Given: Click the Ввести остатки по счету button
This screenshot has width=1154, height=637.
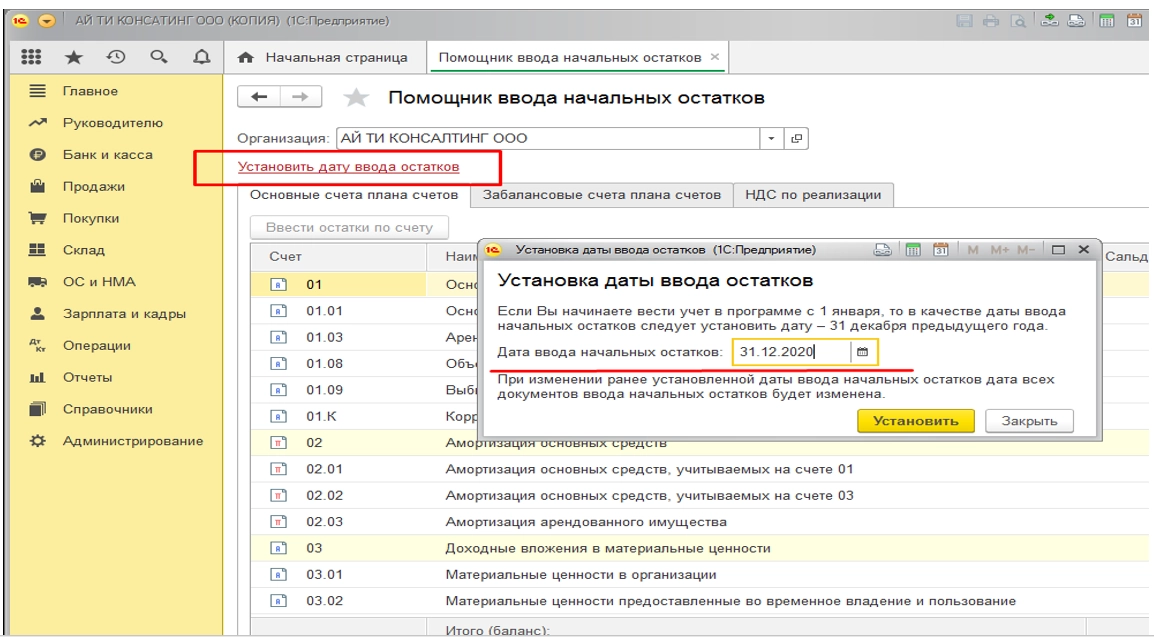Looking at the screenshot, I should (x=350, y=227).
